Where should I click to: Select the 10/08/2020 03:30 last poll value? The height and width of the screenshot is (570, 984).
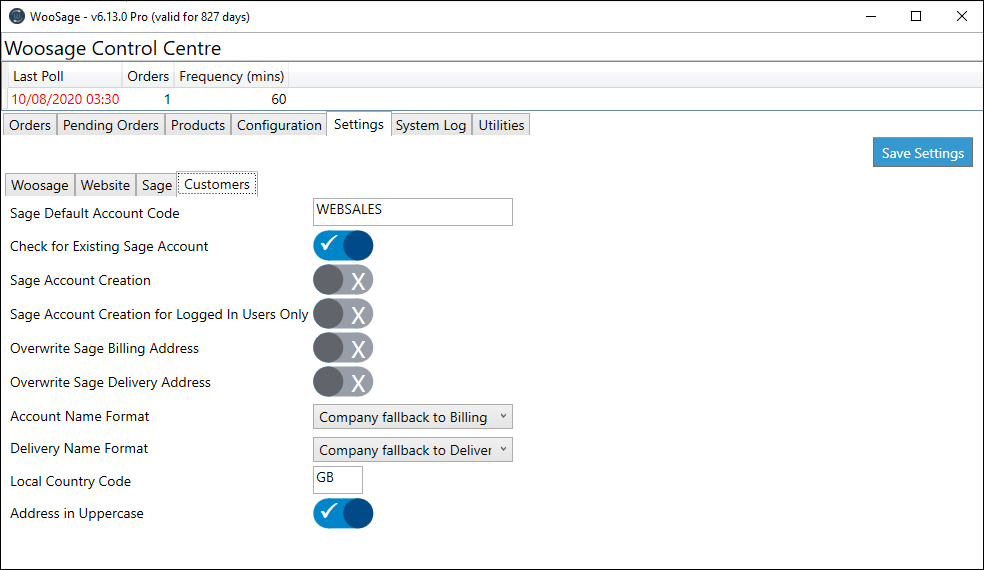pos(65,99)
